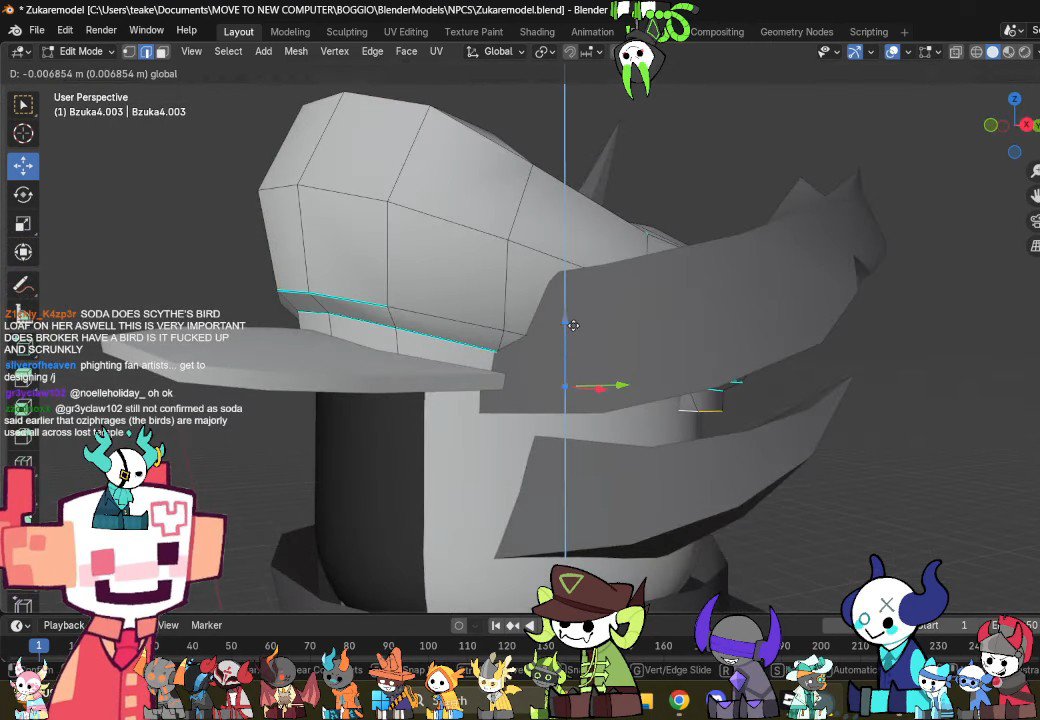The image size is (1040, 720).
Task: Switch to the Modeling workspace tab
Action: point(290,32)
